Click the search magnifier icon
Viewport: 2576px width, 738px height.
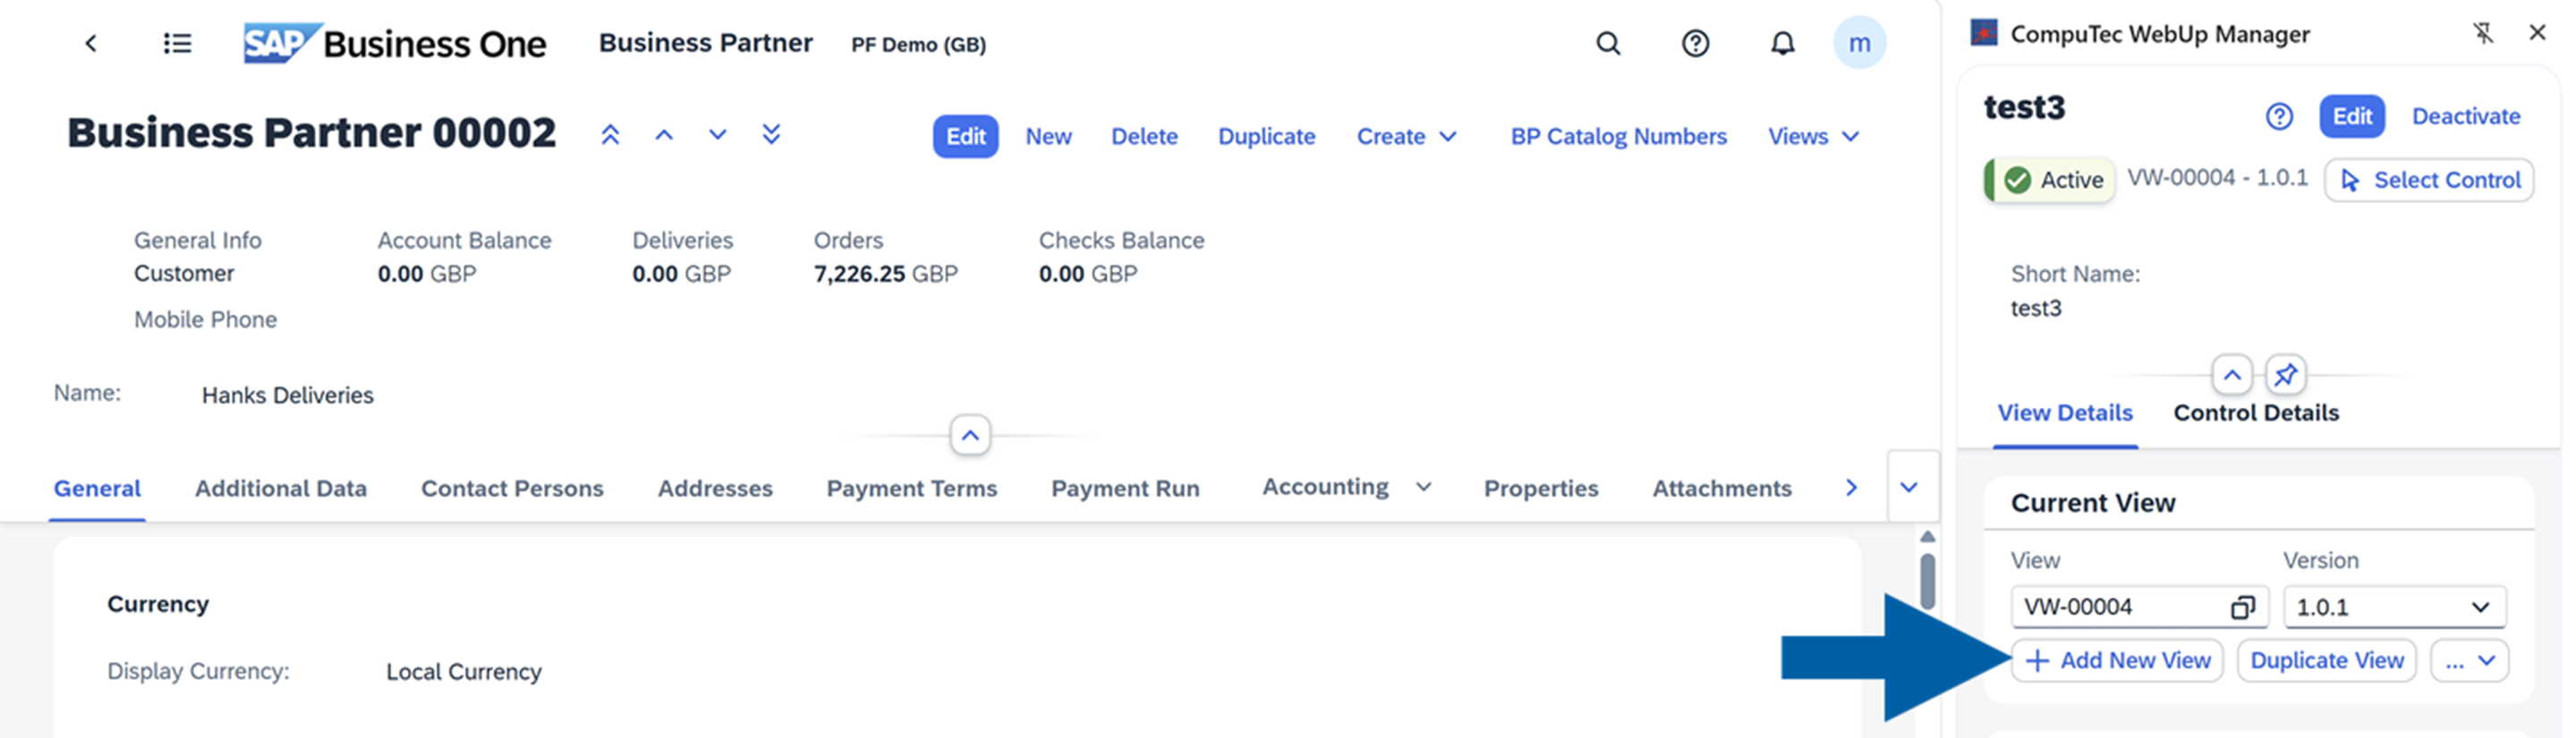point(1607,43)
